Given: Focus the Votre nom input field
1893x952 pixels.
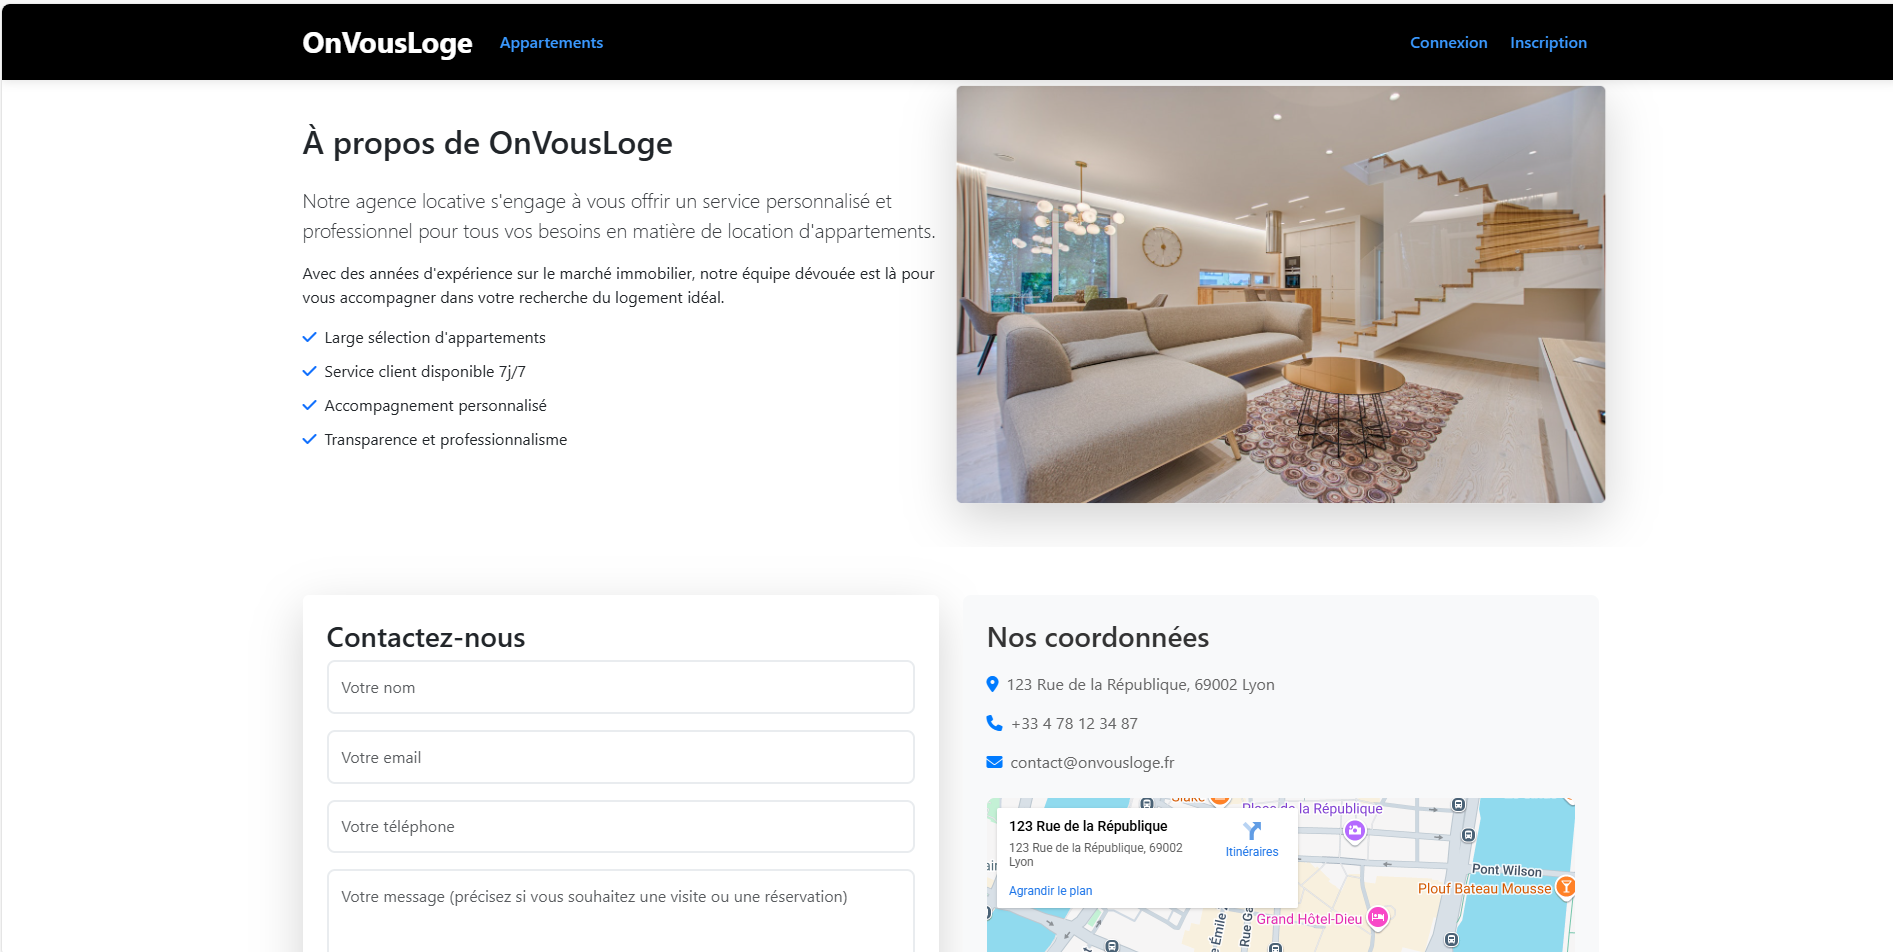Looking at the screenshot, I should [x=620, y=687].
